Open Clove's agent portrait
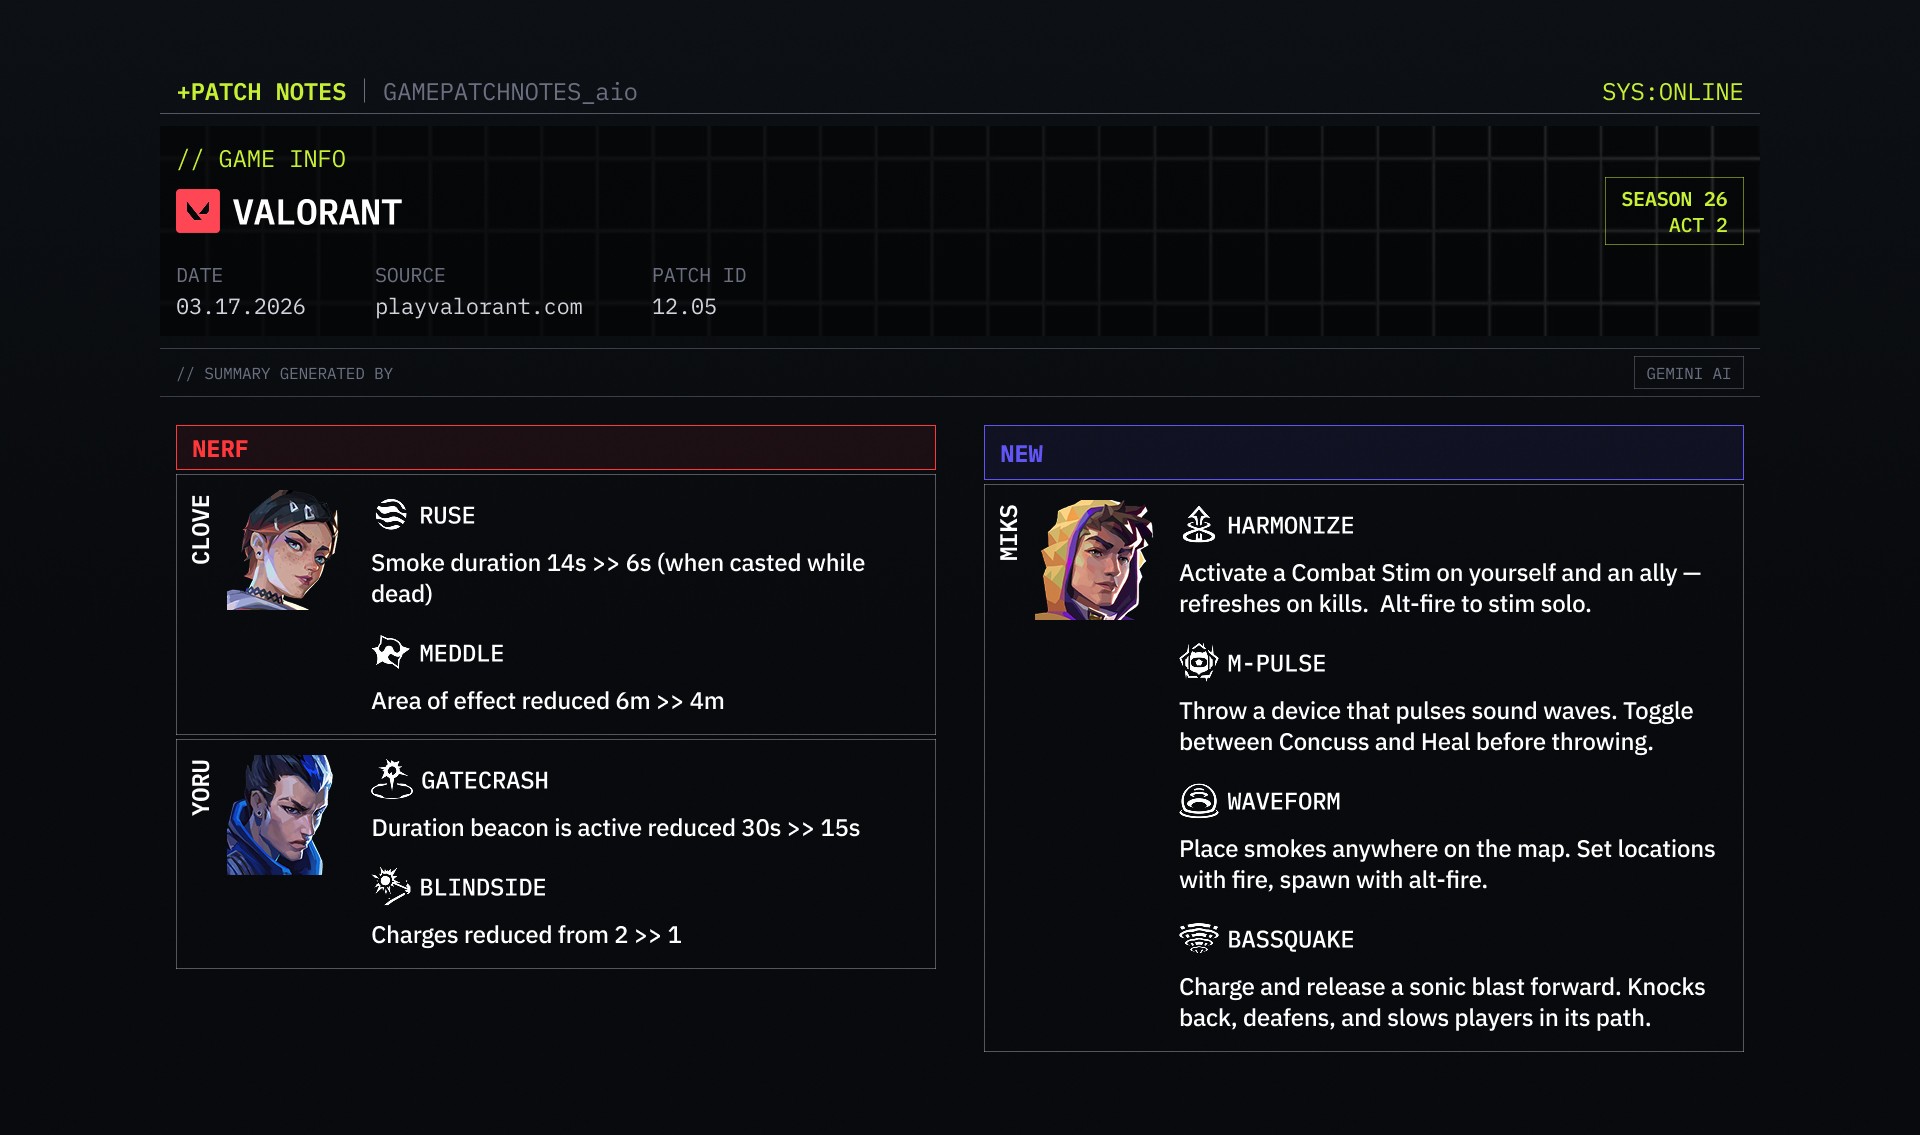 click(x=283, y=550)
